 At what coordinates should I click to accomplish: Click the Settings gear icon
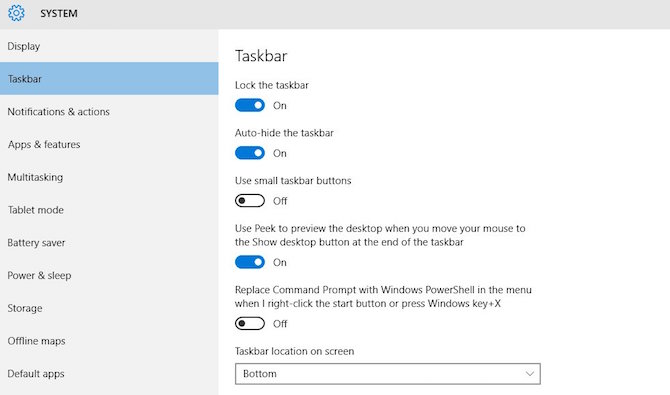(16, 13)
